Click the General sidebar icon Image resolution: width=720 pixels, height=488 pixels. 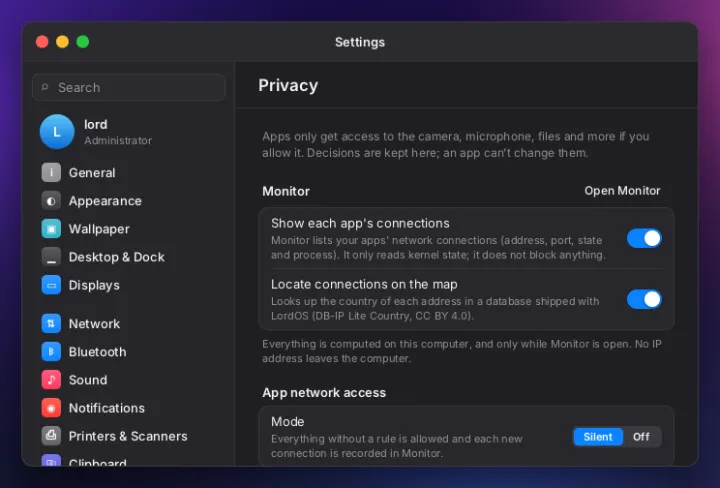click(51, 173)
